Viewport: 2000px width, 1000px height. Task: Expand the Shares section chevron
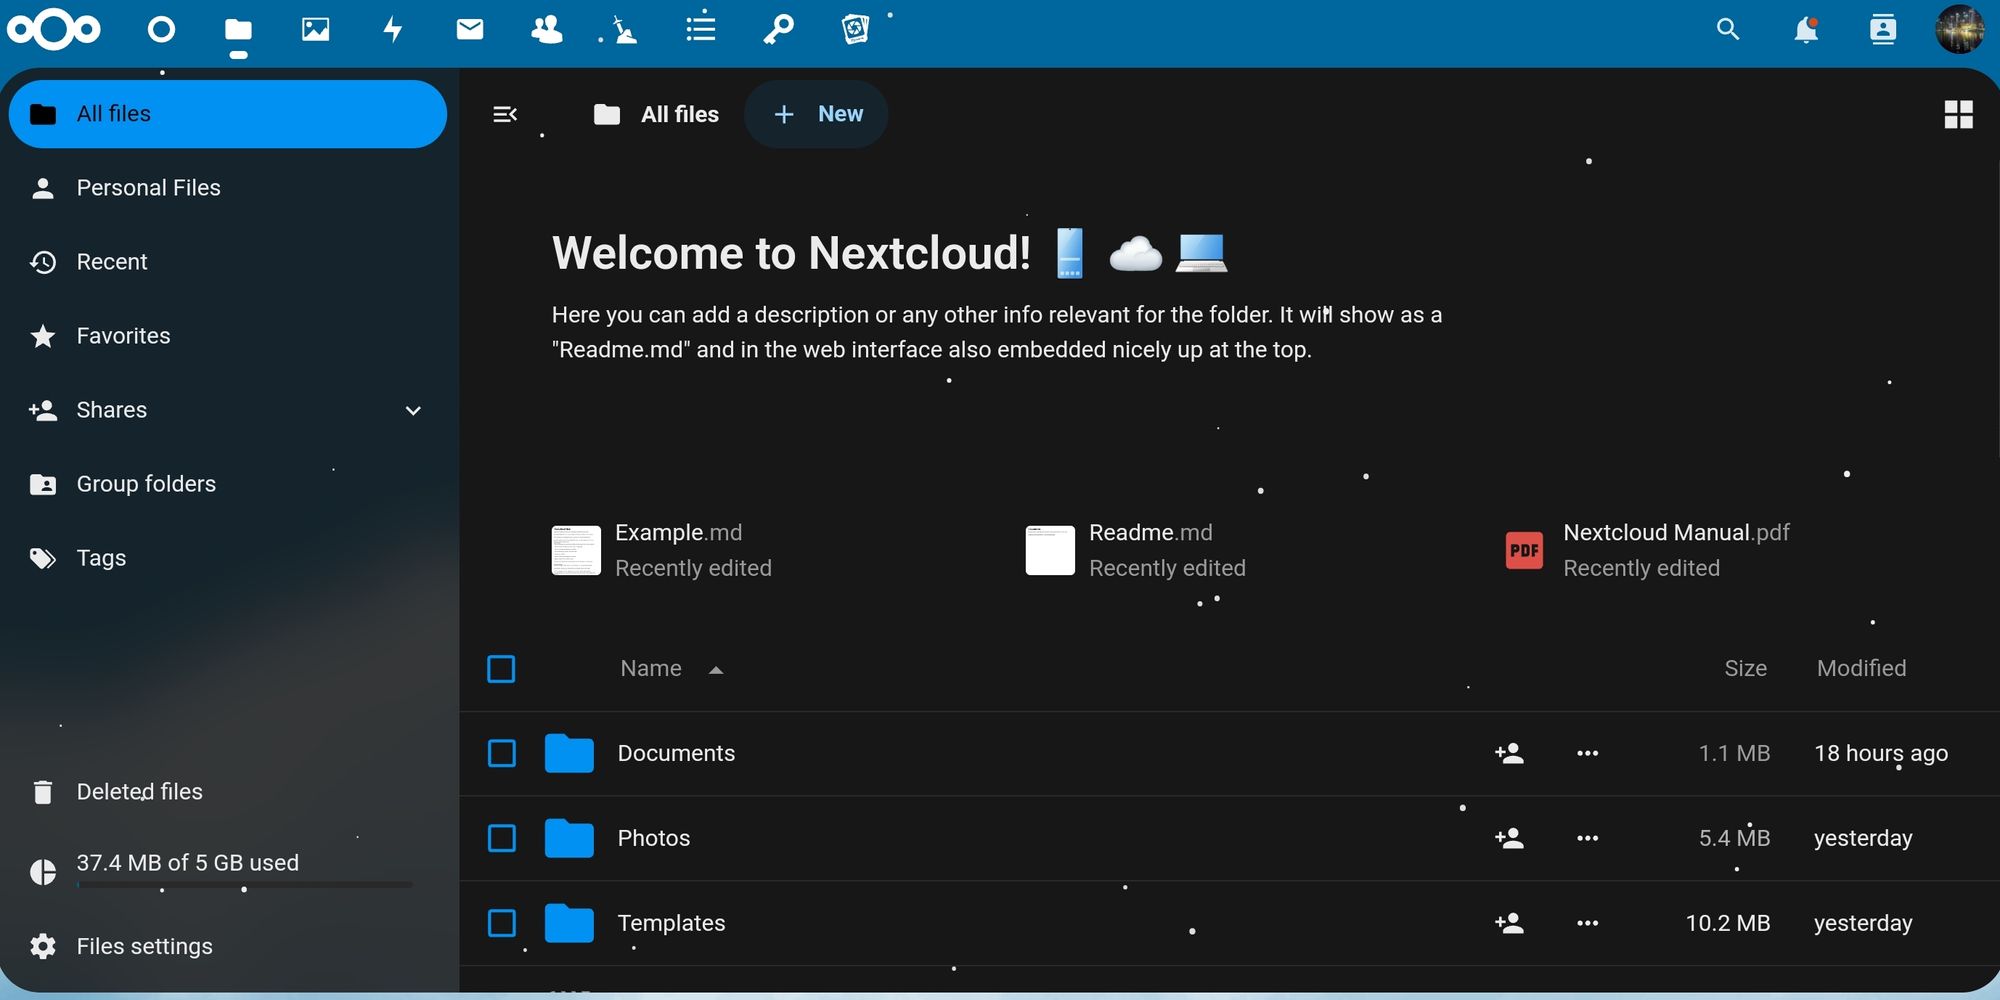413,410
